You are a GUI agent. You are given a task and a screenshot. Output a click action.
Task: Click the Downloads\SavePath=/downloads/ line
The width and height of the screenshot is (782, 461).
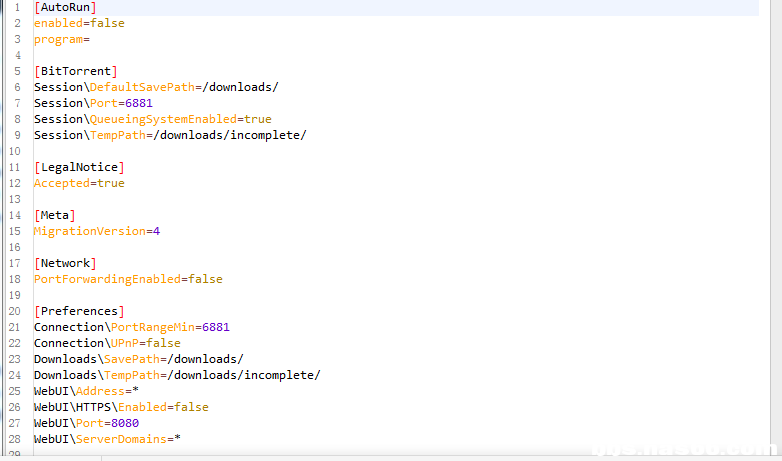coord(139,359)
